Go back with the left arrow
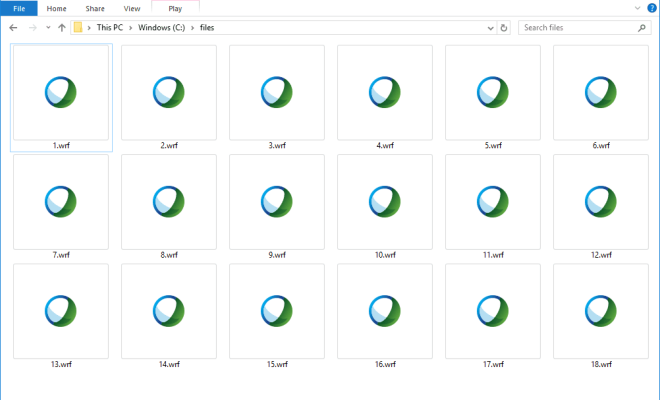This screenshot has width=660, height=400. point(13,28)
